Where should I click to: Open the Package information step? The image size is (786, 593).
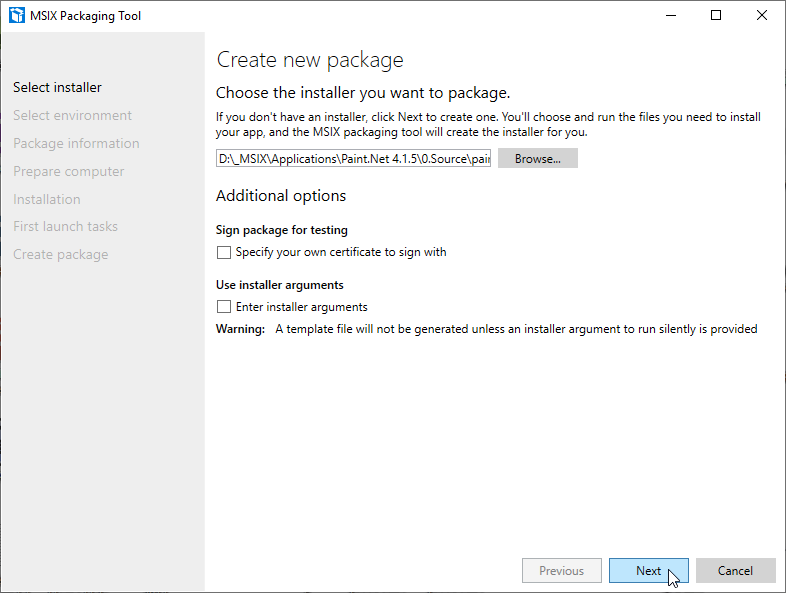(x=76, y=144)
